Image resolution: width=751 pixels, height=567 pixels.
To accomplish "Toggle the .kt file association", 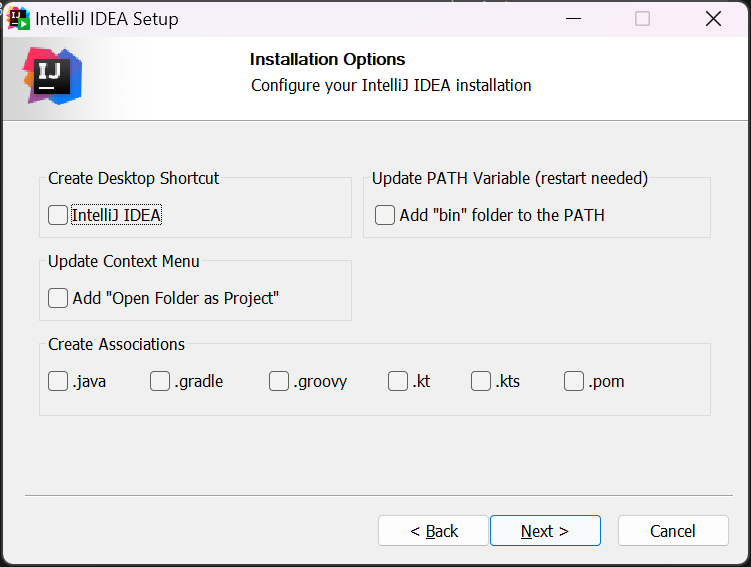I will point(398,381).
